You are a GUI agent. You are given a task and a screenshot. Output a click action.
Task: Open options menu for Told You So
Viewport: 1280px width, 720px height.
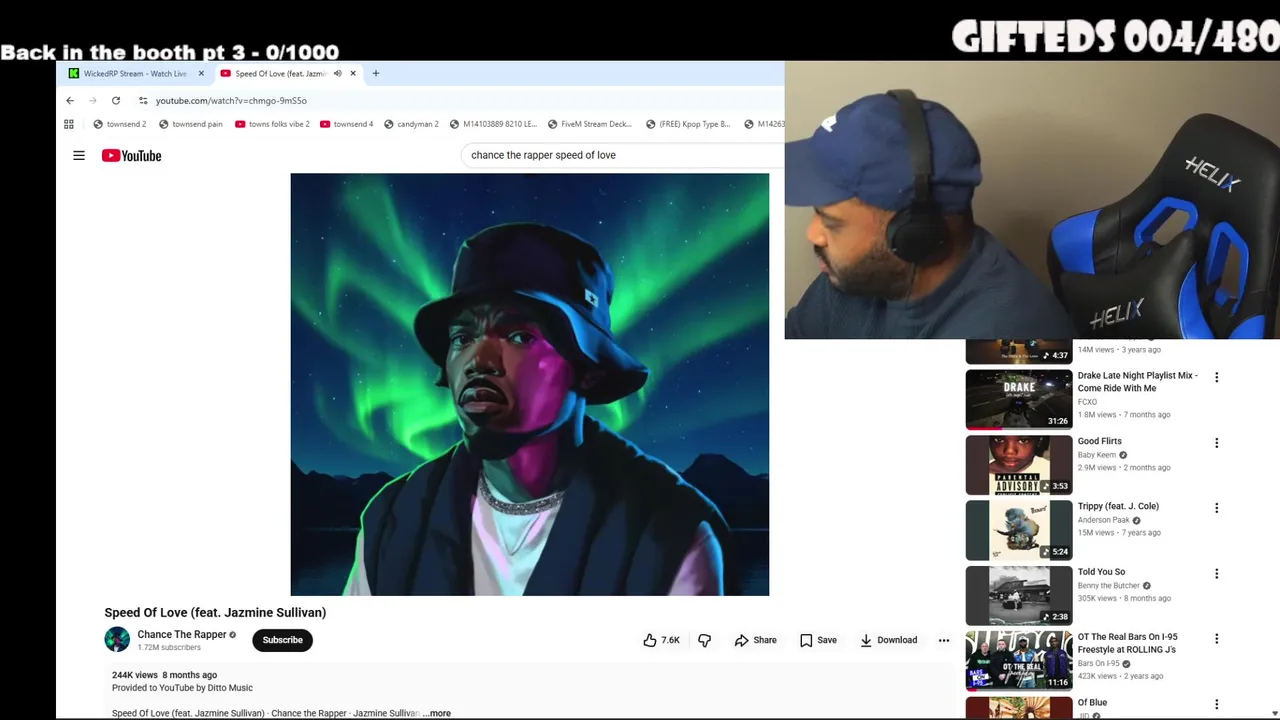click(1216, 574)
